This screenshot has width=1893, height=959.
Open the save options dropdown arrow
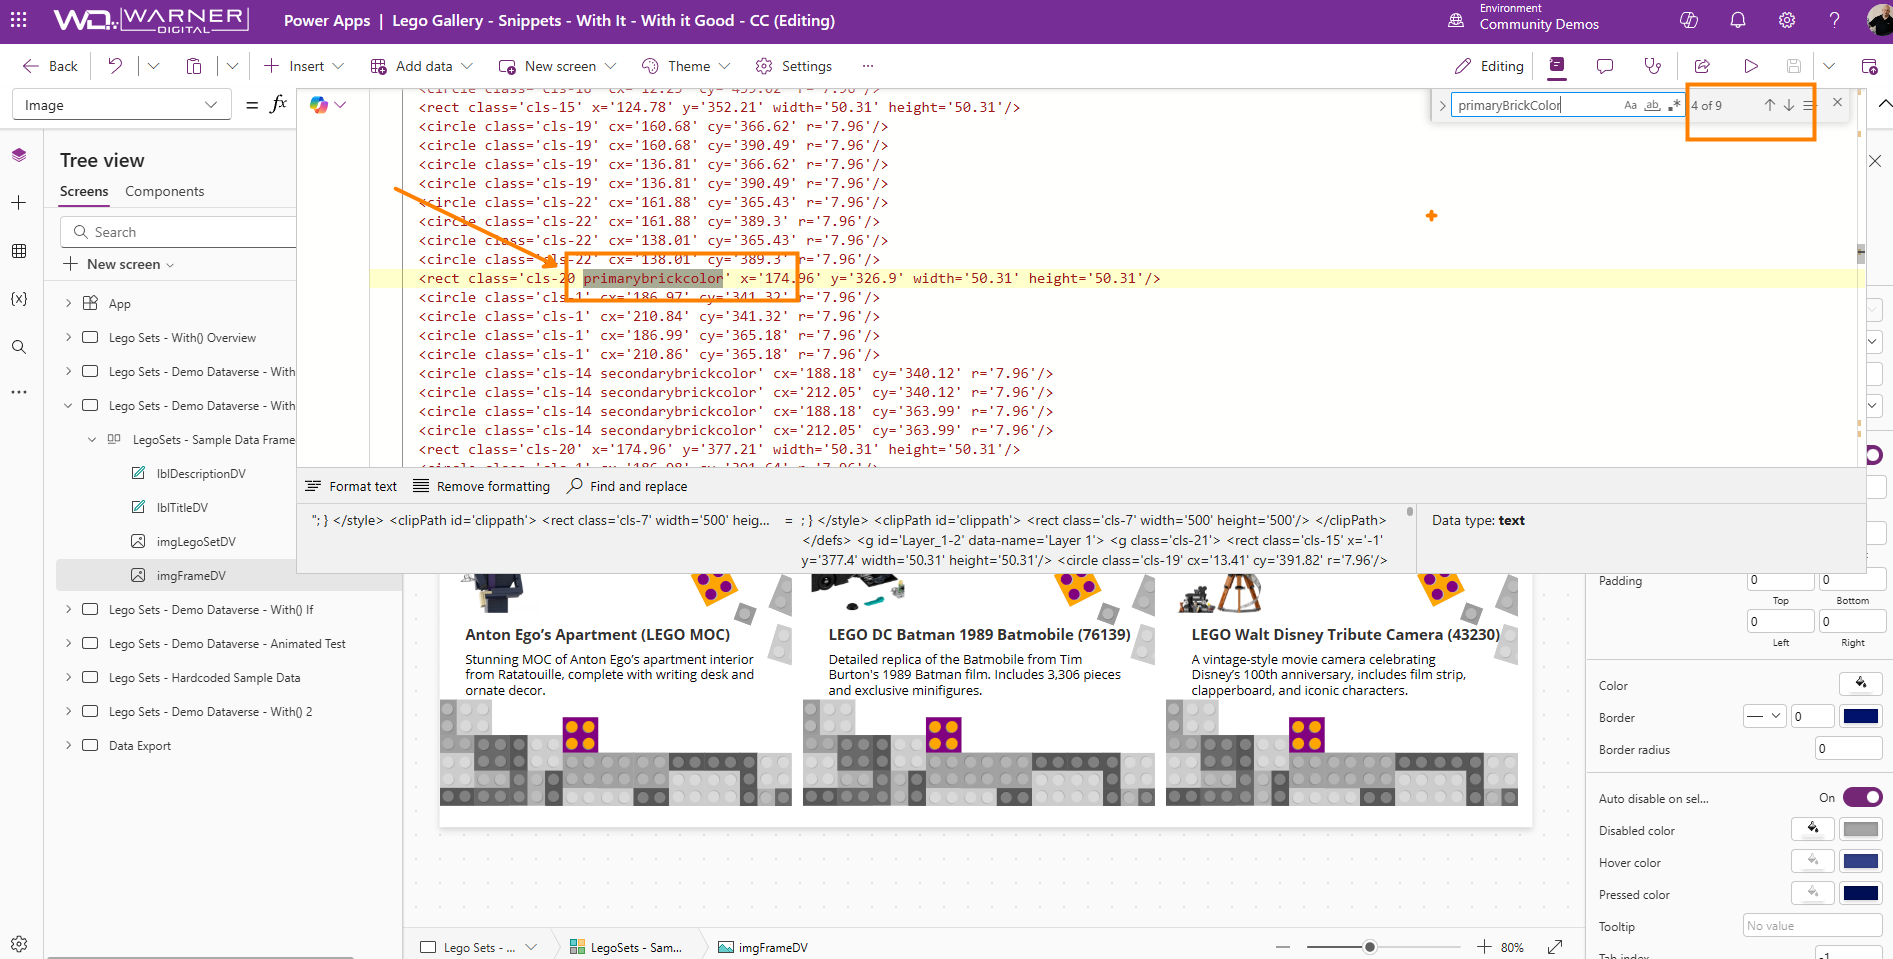coord(1829,66)
